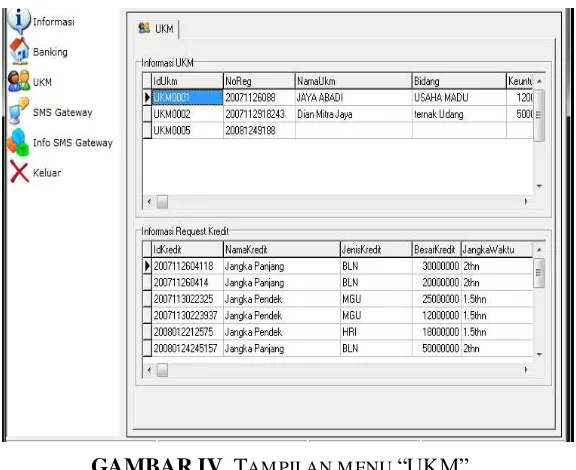
Task: Click UKM grid horizontal scroll left arrow
Action: pyautogui.click(x=149, y=201)
